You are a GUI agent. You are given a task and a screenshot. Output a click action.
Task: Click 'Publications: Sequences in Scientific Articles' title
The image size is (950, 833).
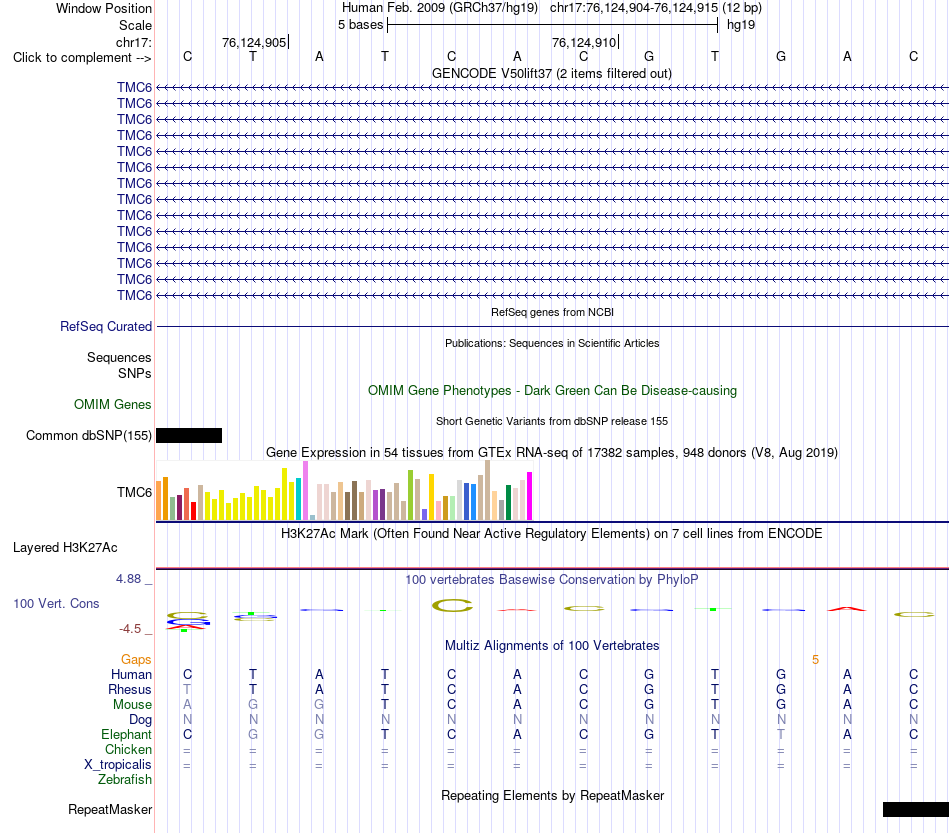click(552, 343)
